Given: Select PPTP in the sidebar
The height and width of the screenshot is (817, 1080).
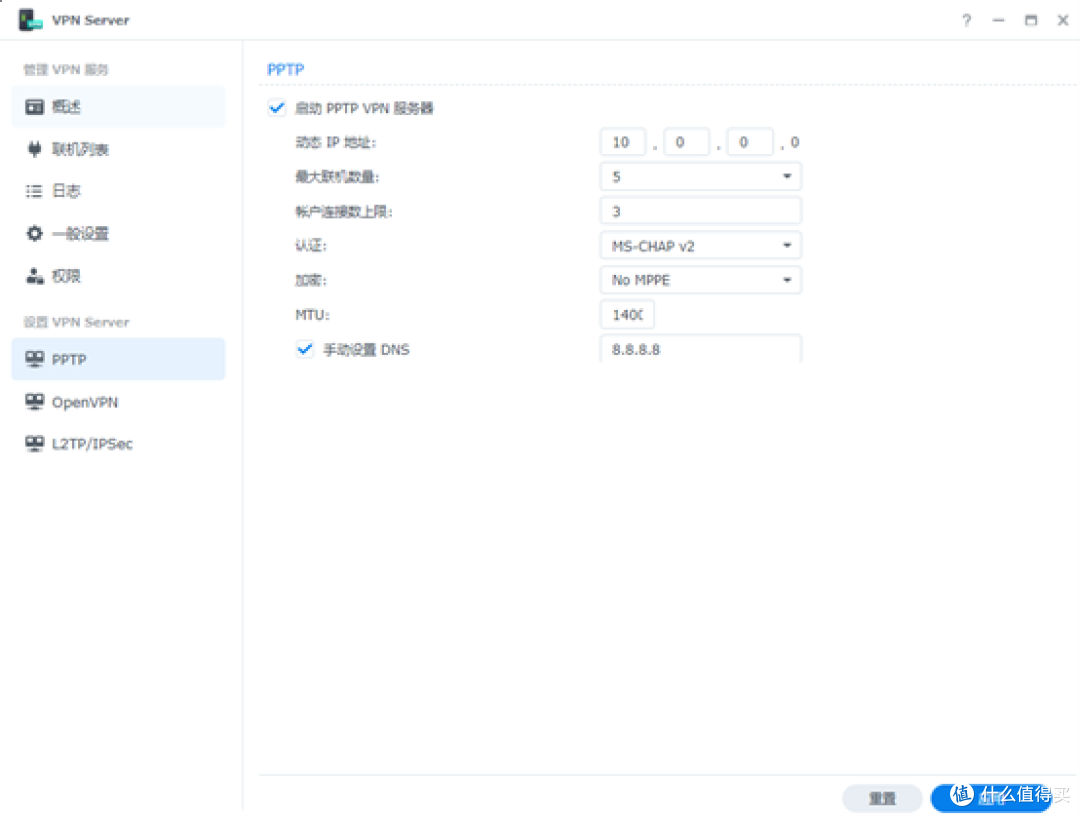Looking at the screenshot, I should (x=118, y=359).
